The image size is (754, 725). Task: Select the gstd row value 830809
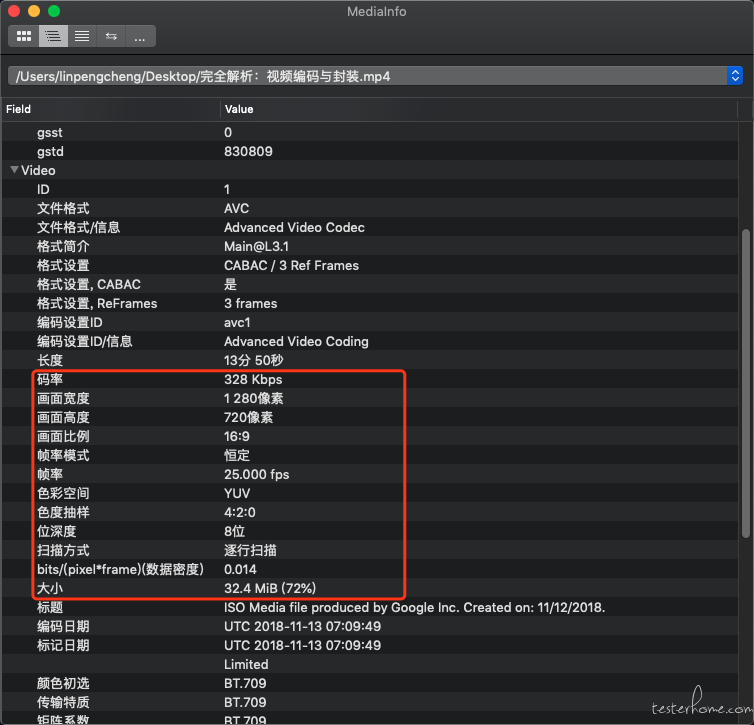click(248, 151)
